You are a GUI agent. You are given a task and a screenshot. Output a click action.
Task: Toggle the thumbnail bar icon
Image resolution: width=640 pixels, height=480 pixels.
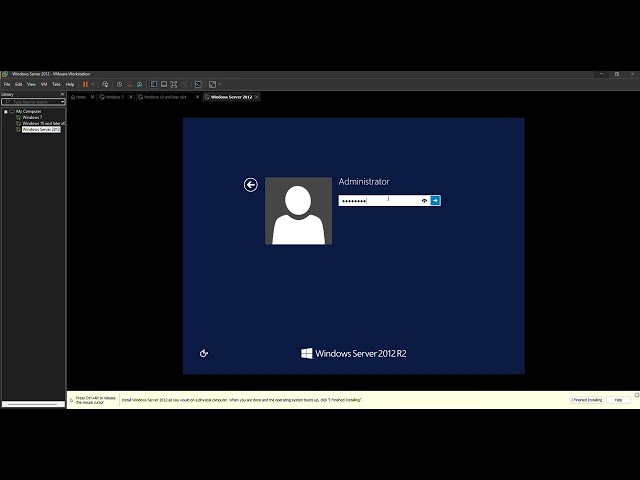pos(164,84)
